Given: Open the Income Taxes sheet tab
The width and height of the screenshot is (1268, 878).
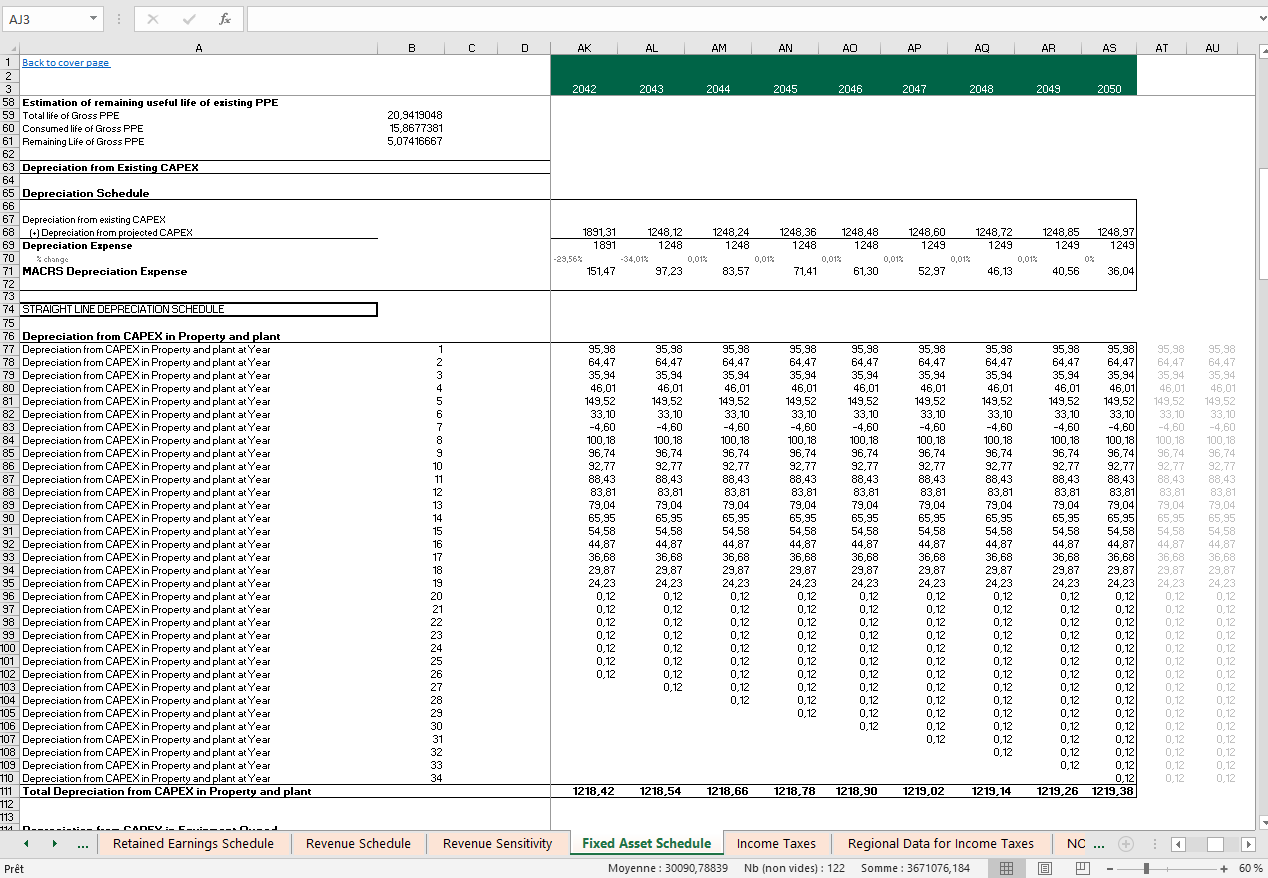Looking at the screenshot, I should 776,844.
